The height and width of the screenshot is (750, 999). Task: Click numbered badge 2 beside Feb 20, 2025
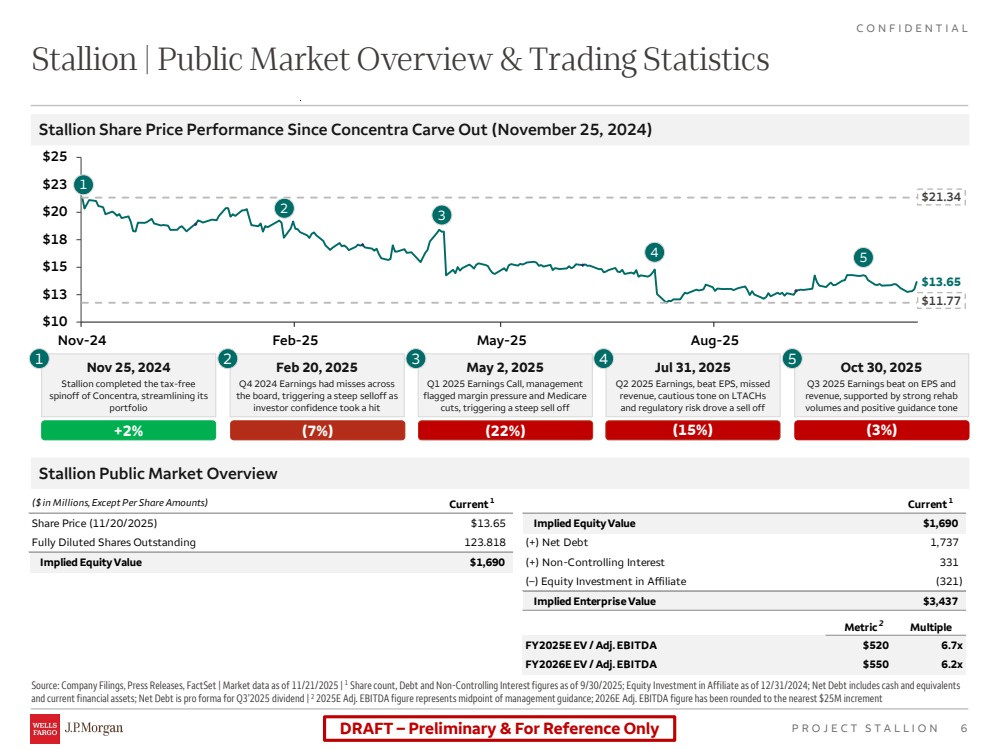pyautogui.click(x=227, y=359)
